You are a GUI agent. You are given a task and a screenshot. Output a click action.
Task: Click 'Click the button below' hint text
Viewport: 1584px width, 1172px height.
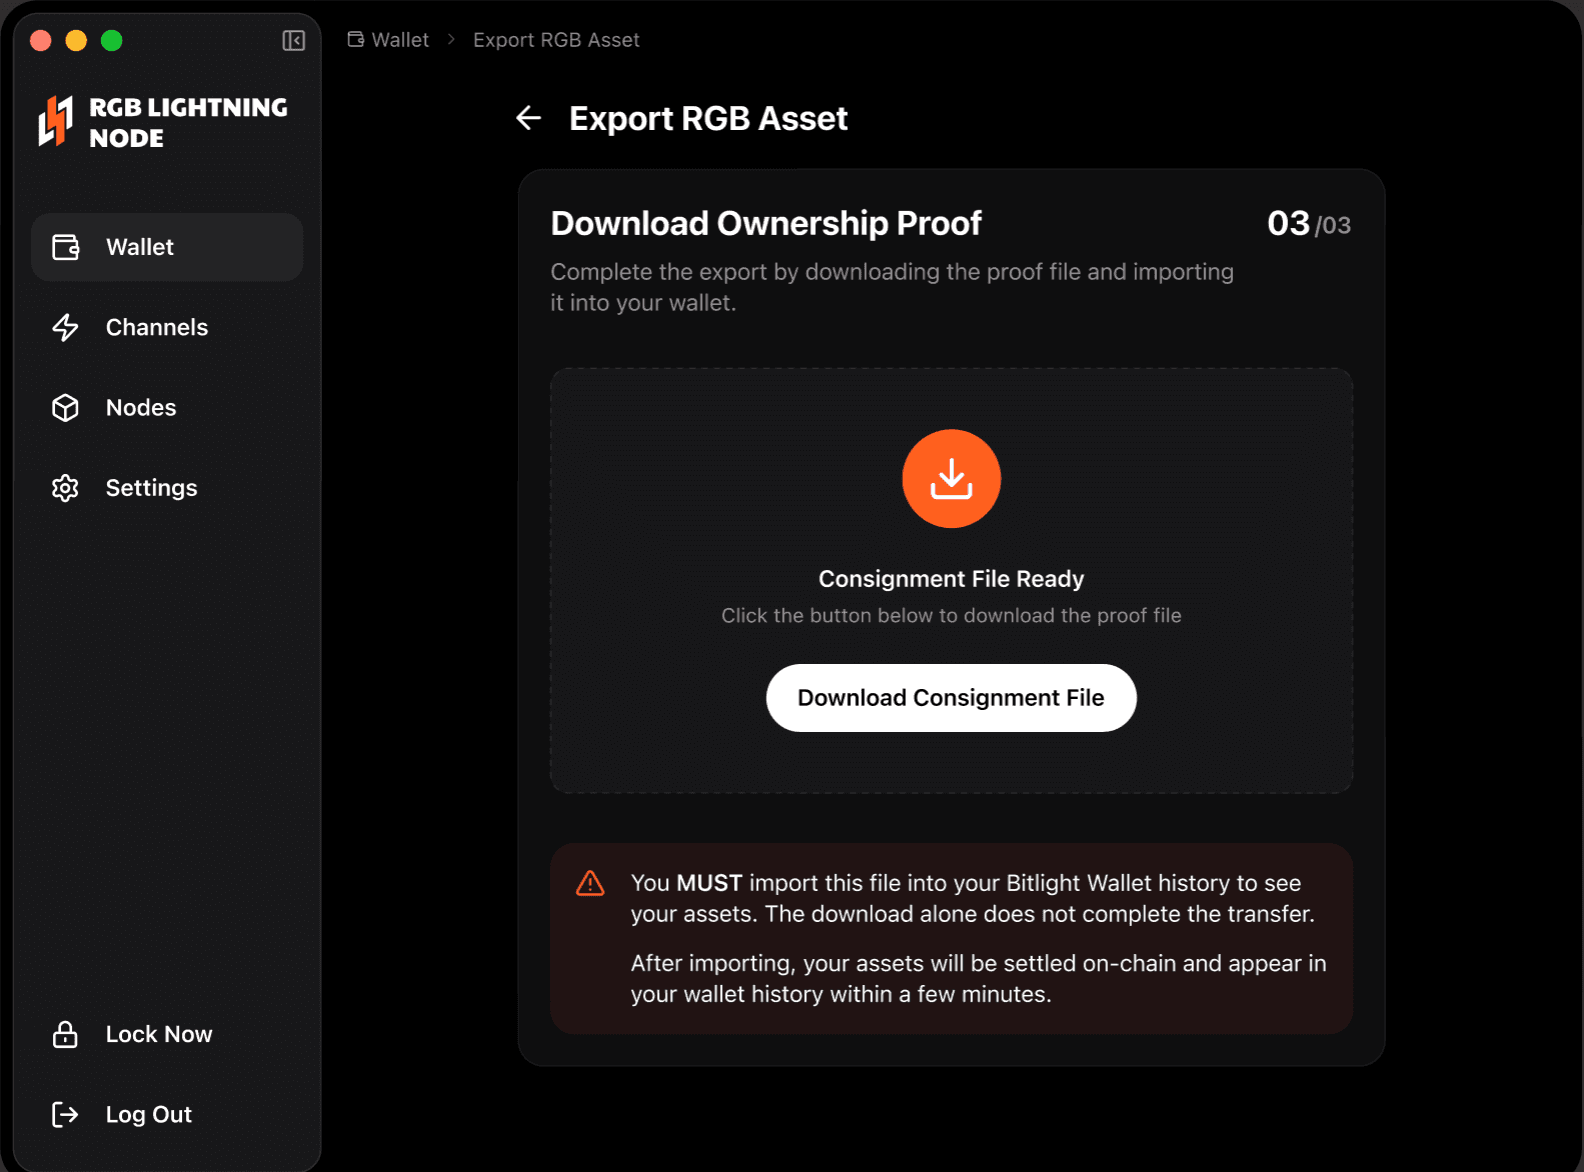(951, 615)
